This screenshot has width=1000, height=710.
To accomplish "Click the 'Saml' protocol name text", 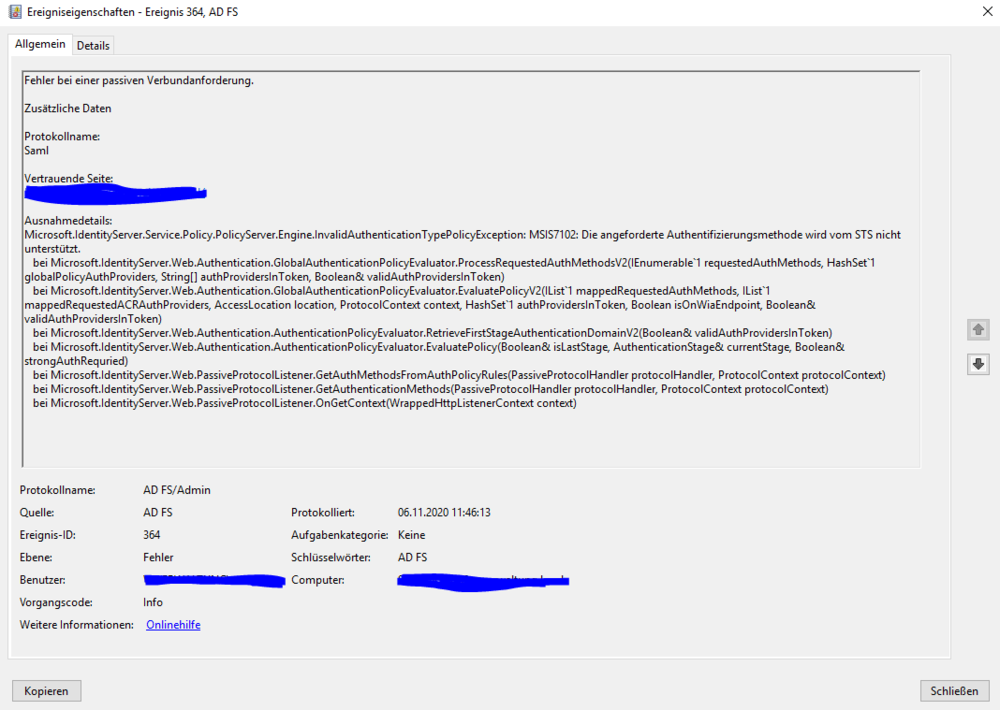I will point(37,150).
